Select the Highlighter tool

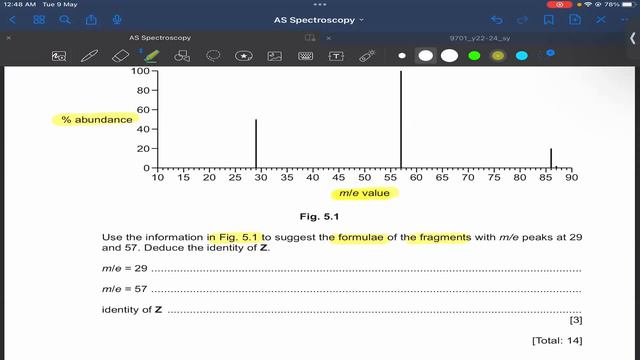tap(151, 56)
